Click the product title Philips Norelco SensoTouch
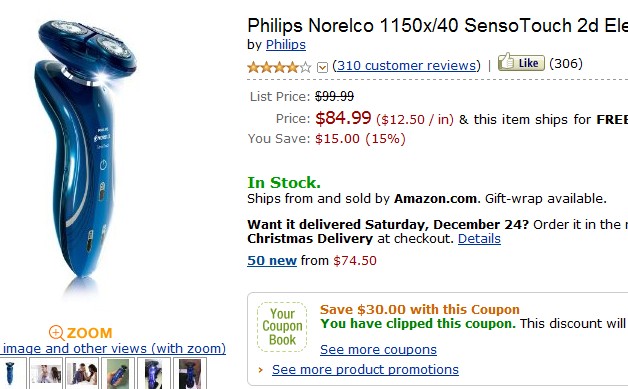 (x=437, y=26)
